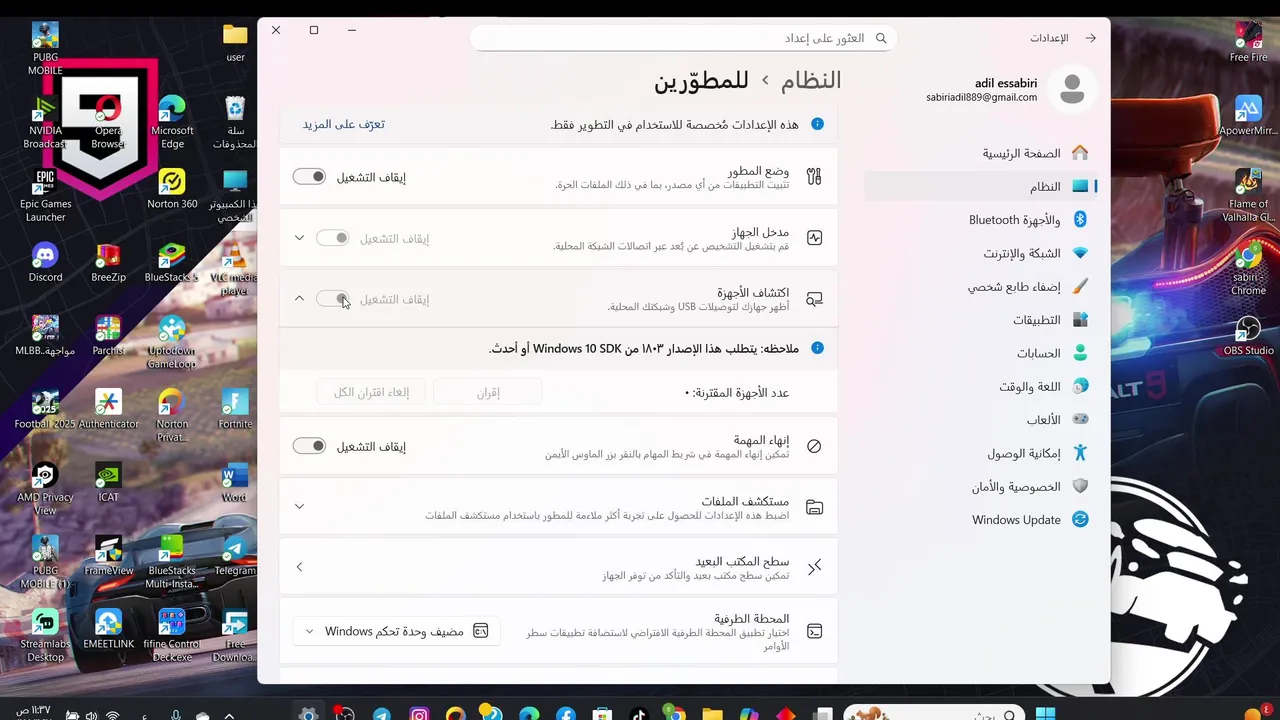The height and width of the screenshot is (720, 1280).
Task: Open ApowerMirror desktop shortcut
Action: (1248, 115)
